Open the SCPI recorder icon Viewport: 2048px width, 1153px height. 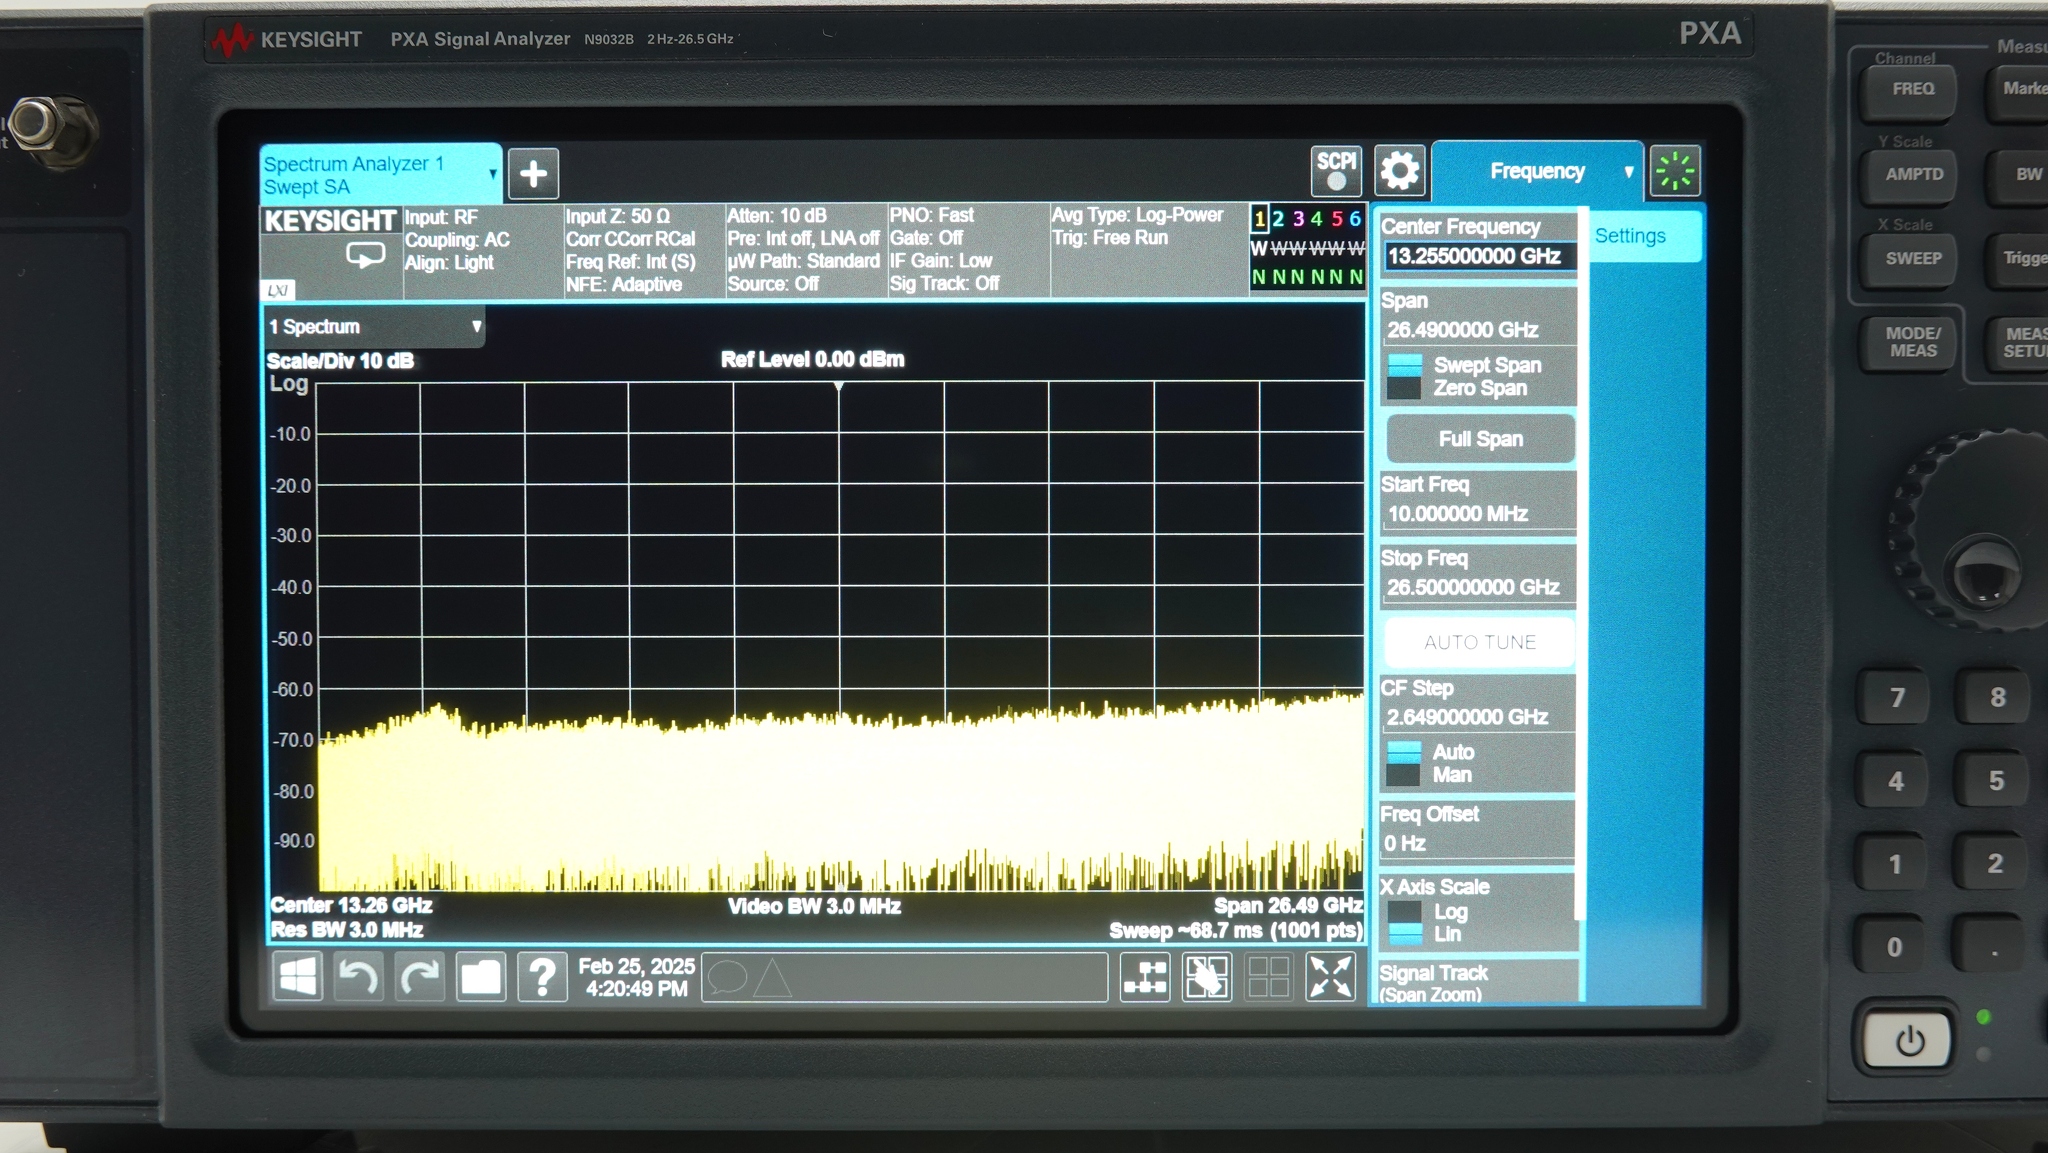pyautogui.click(x=1336, y=171)
